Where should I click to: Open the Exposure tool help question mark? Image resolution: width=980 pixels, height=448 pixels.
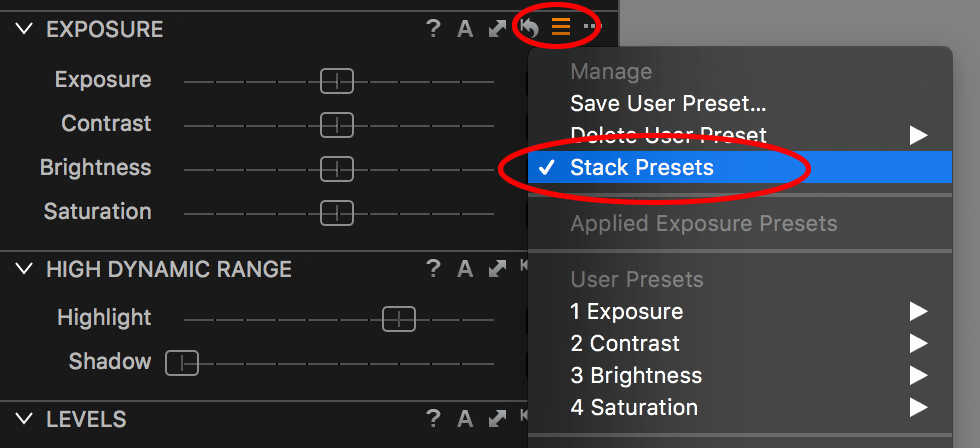[x=433, y=29]
